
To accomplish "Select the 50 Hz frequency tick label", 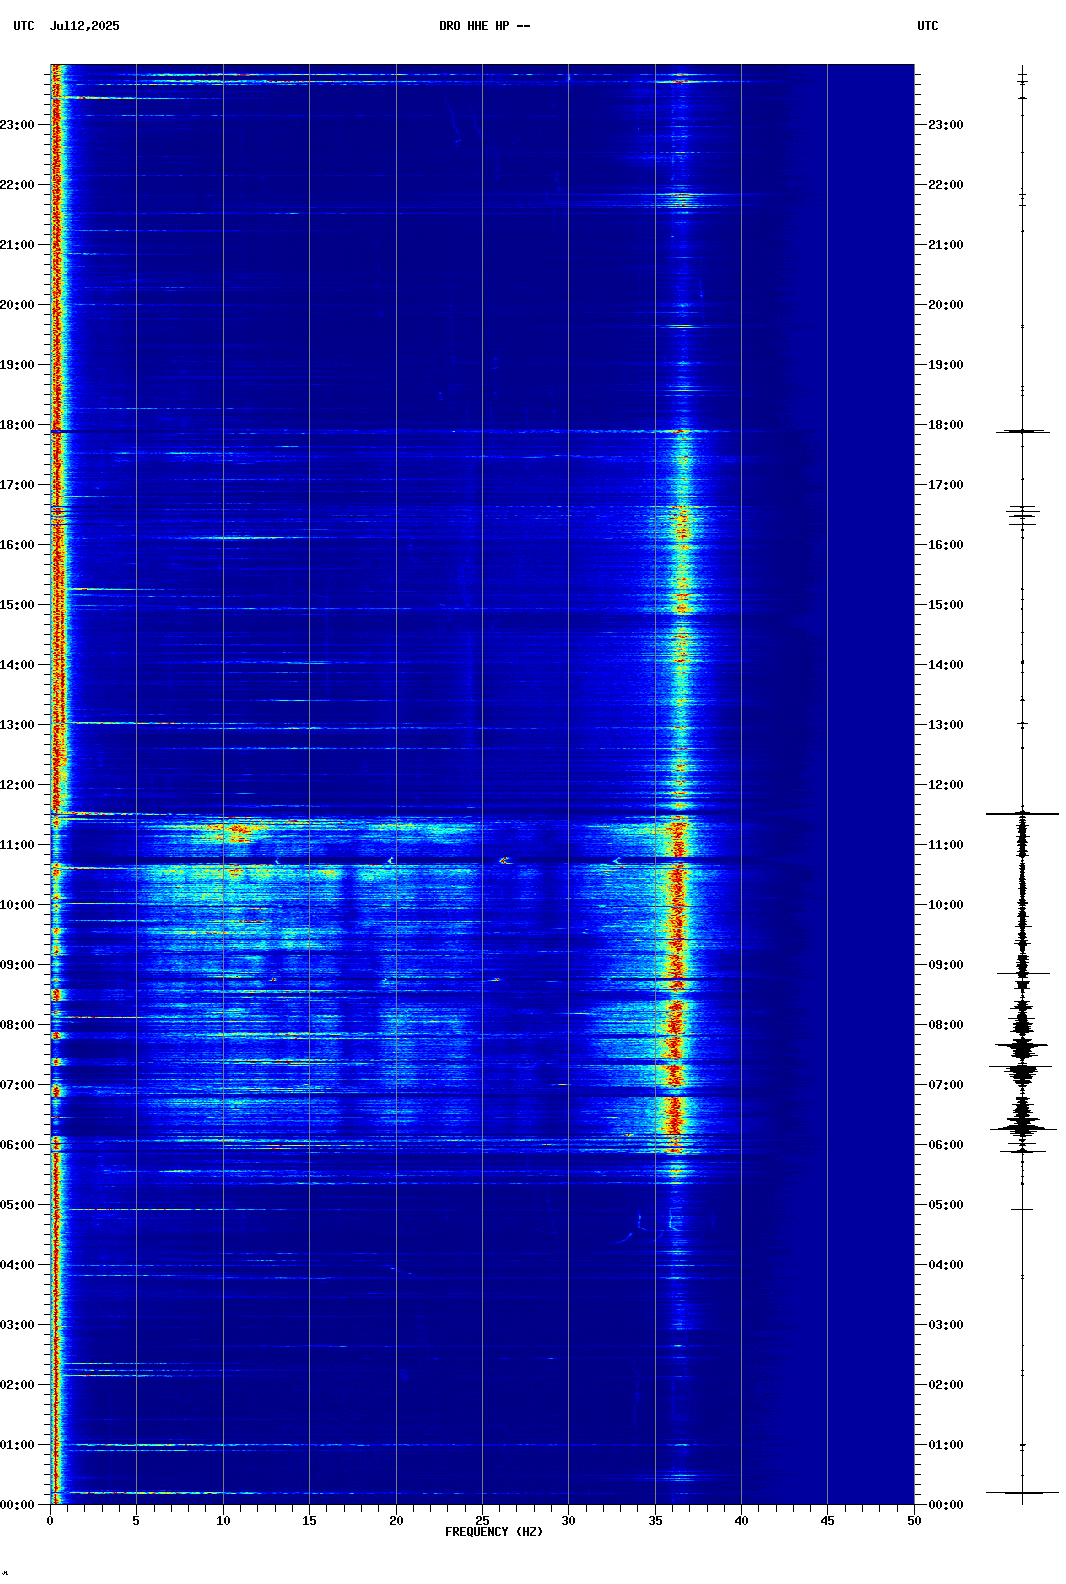I will click(x=914, y=1521).
